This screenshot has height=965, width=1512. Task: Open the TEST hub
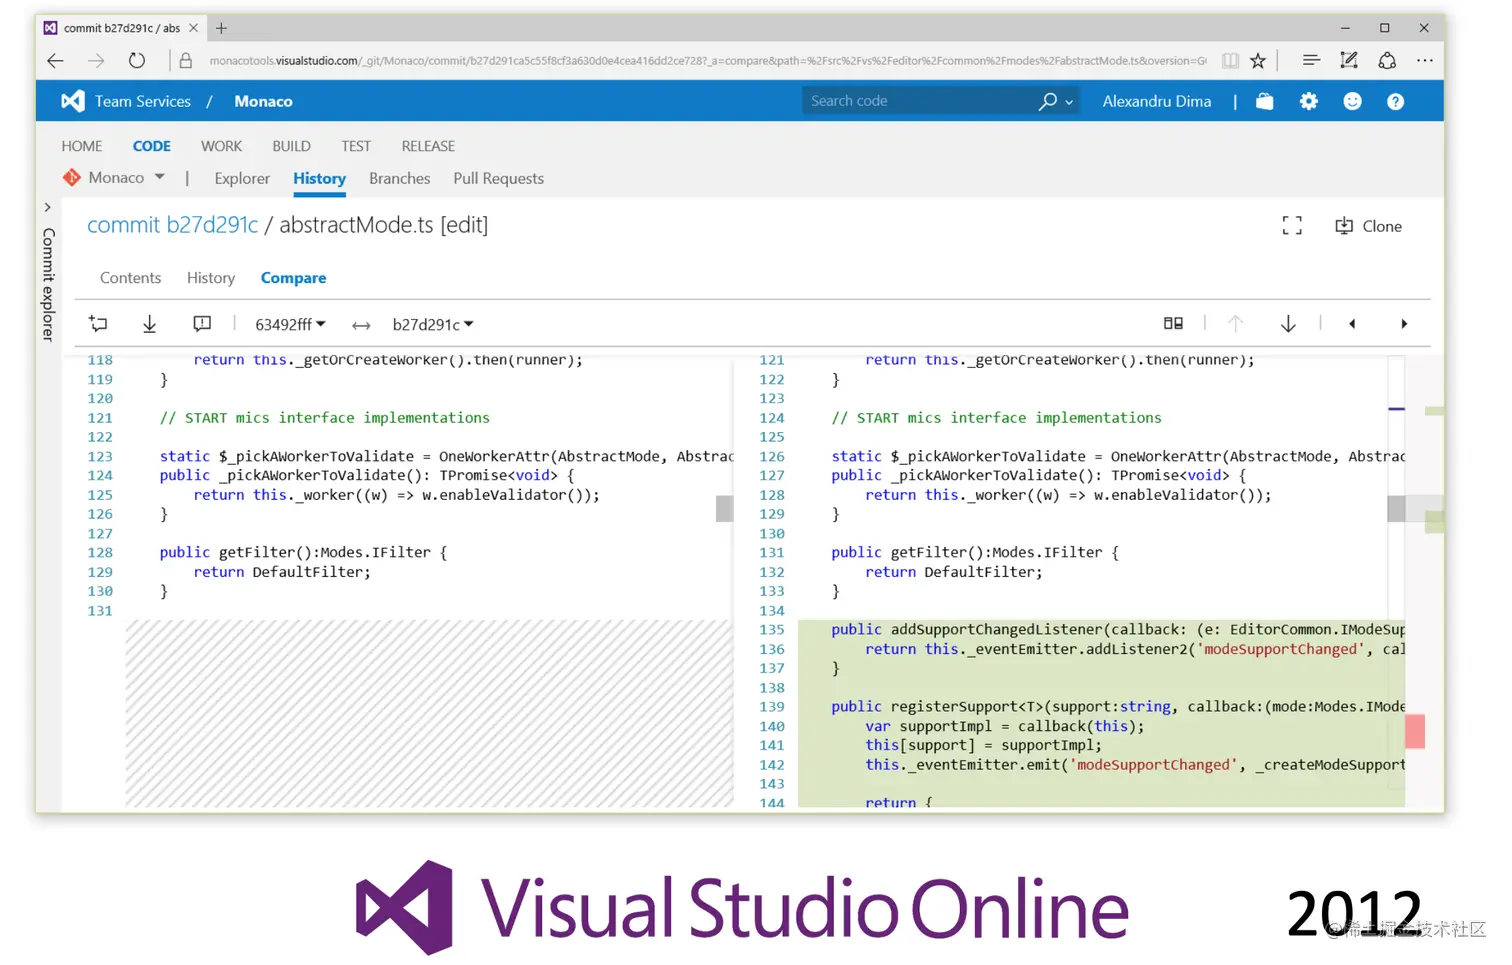(356, 146)
